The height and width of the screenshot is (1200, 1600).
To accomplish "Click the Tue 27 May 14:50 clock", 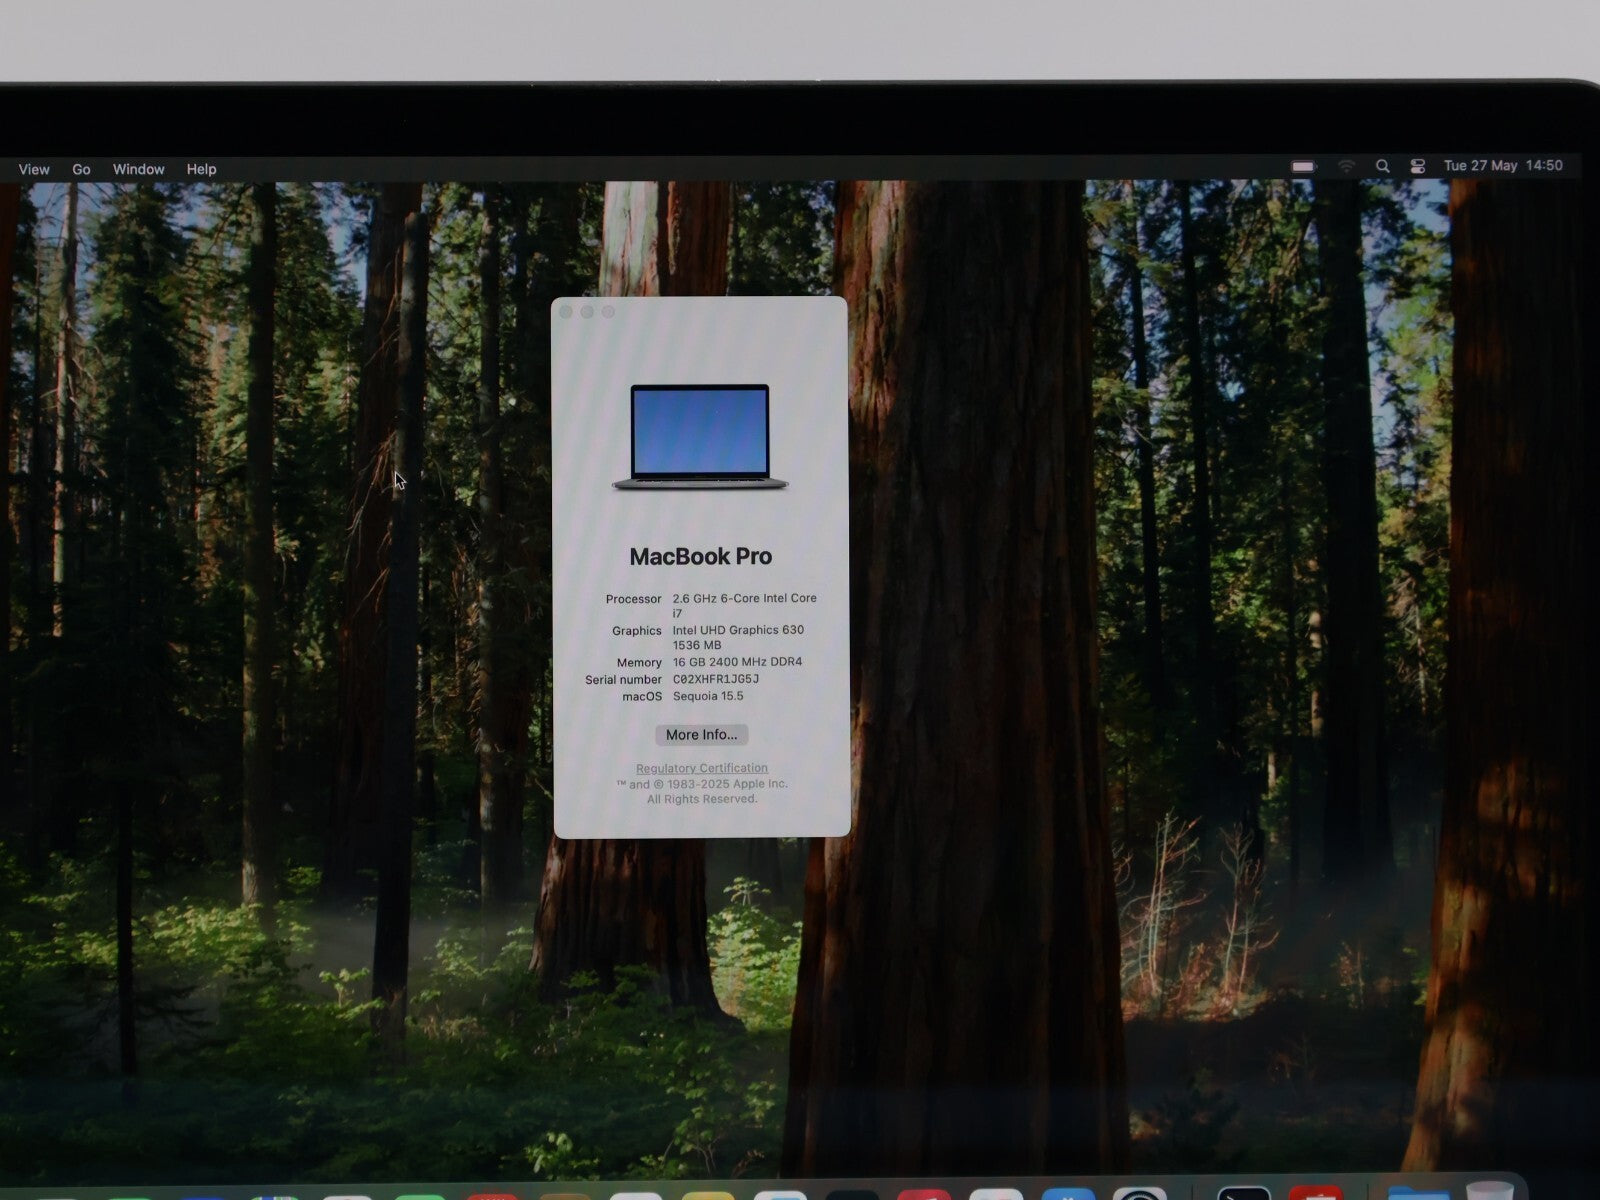I will point(1503,166).
